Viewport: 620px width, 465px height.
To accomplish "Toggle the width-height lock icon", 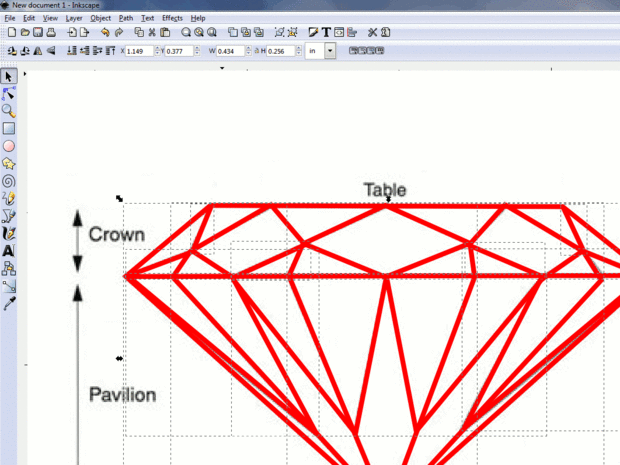I will point(257,51).
